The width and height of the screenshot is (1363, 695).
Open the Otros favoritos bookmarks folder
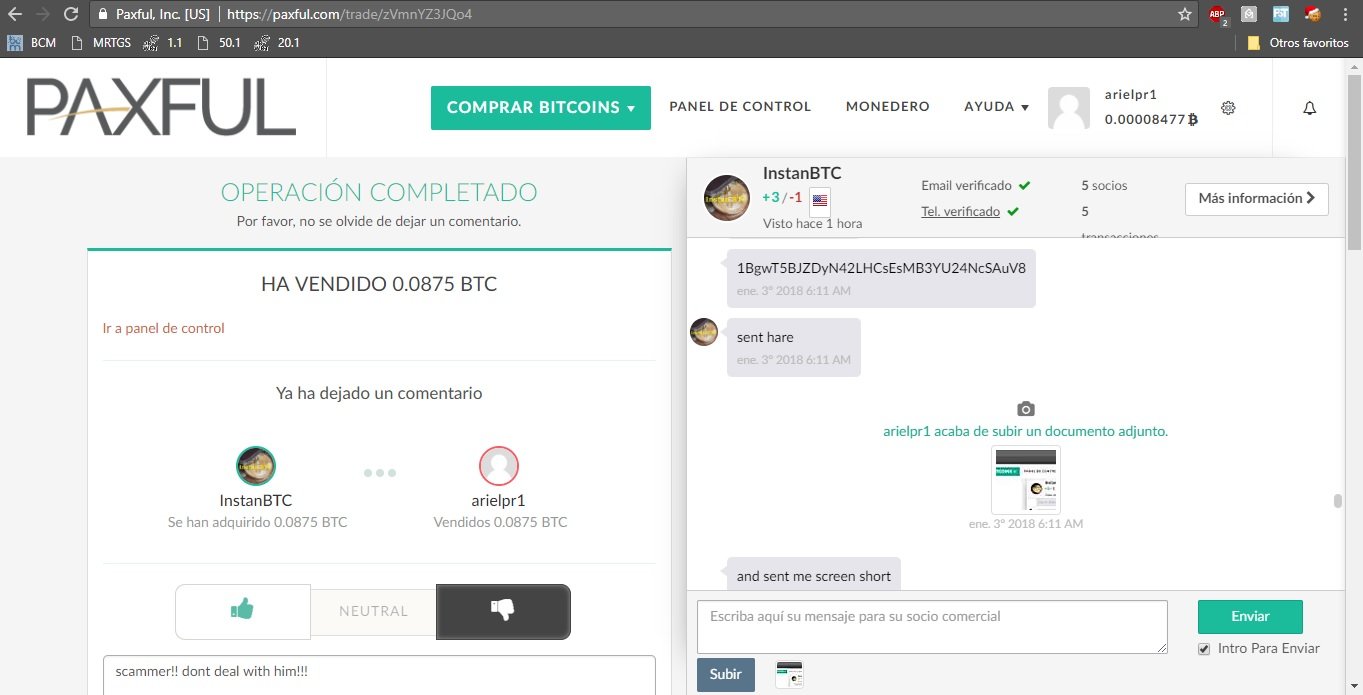pyautogui.click(x=1298, y=43)
